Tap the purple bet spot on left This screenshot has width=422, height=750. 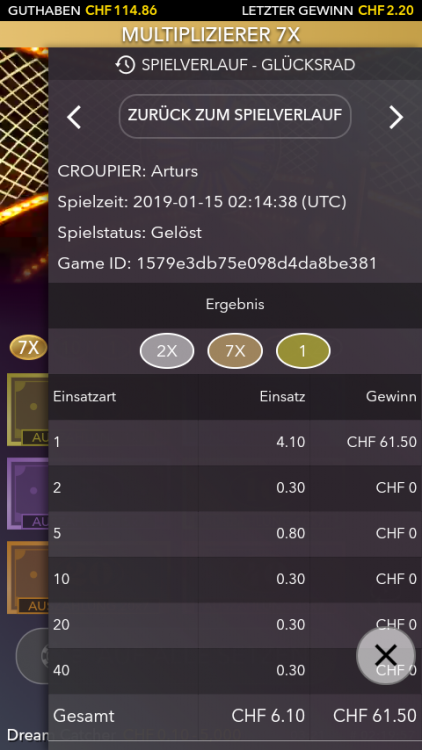click(x=28, y=493)
